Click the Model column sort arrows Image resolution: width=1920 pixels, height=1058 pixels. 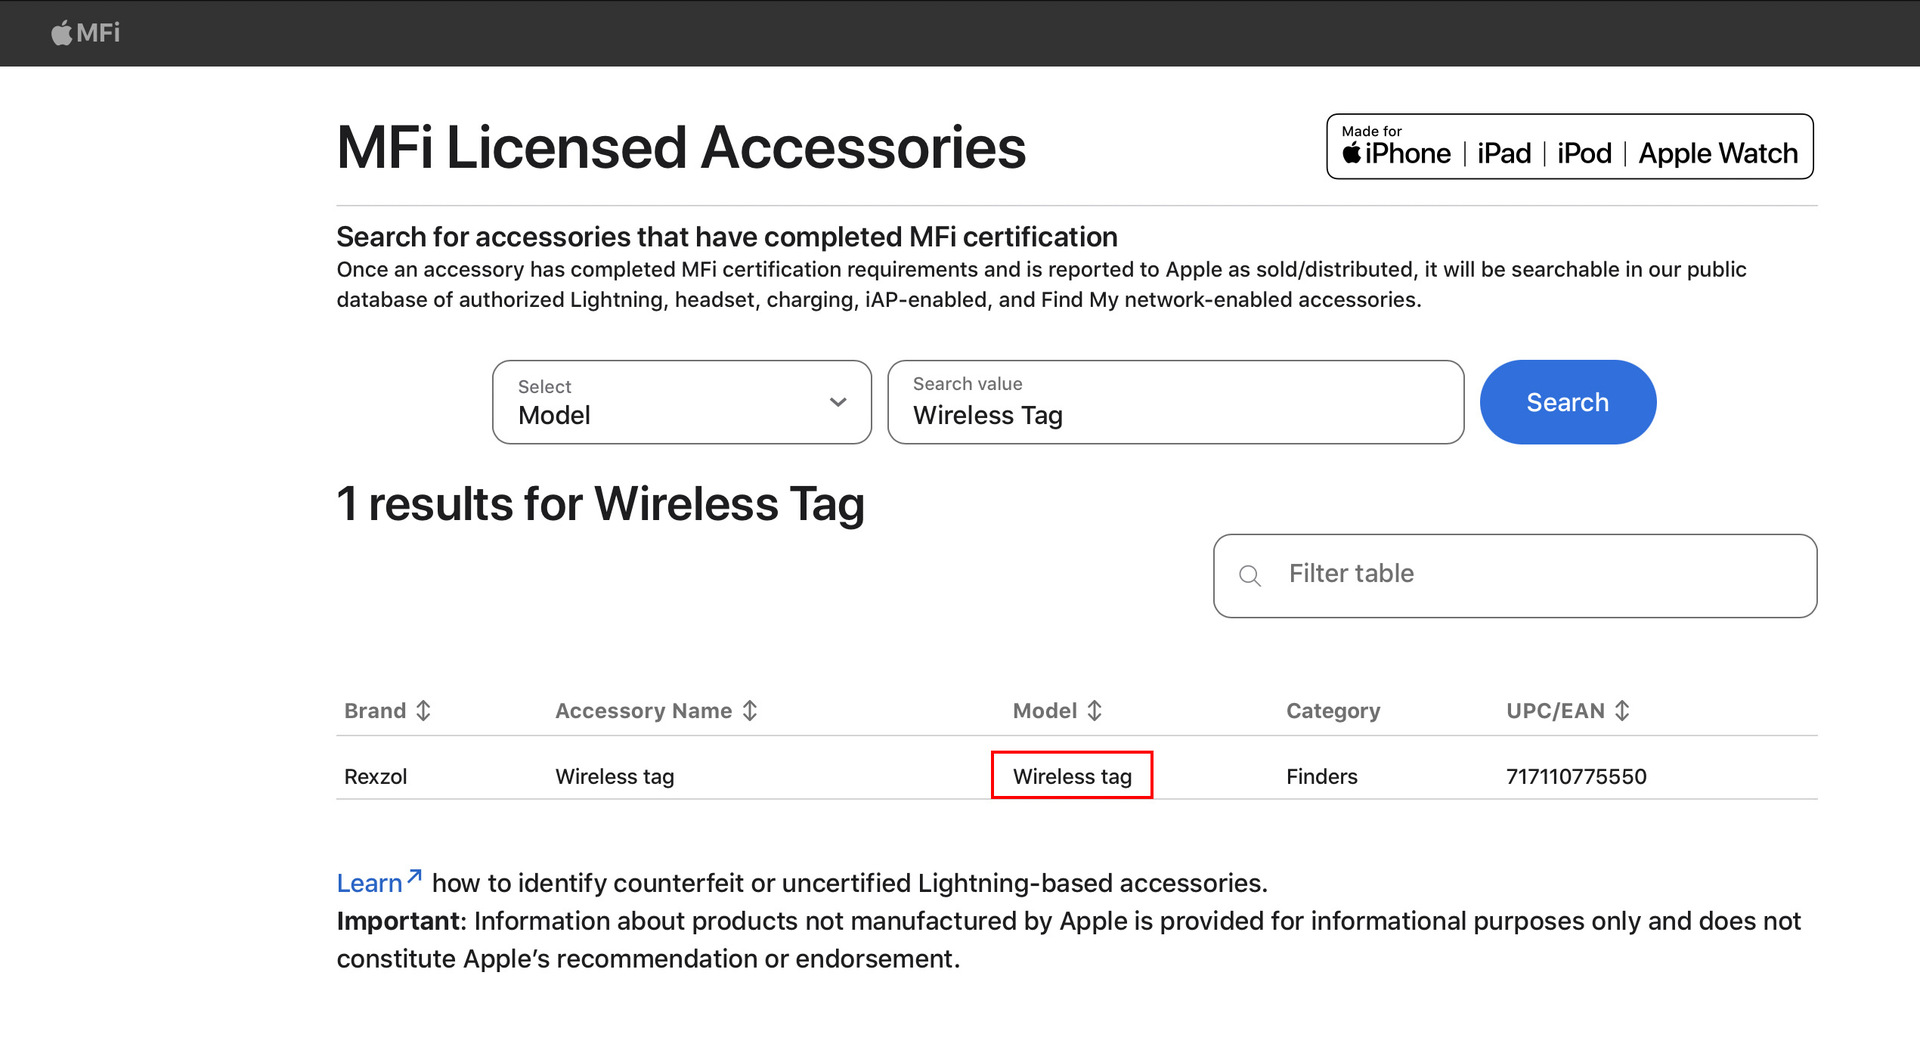pos(1095,711)
